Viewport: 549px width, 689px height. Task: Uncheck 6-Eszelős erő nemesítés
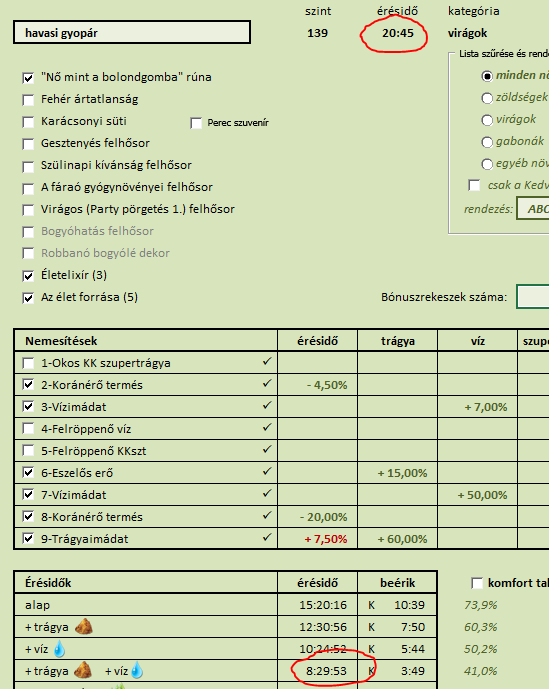click(28, 473)
